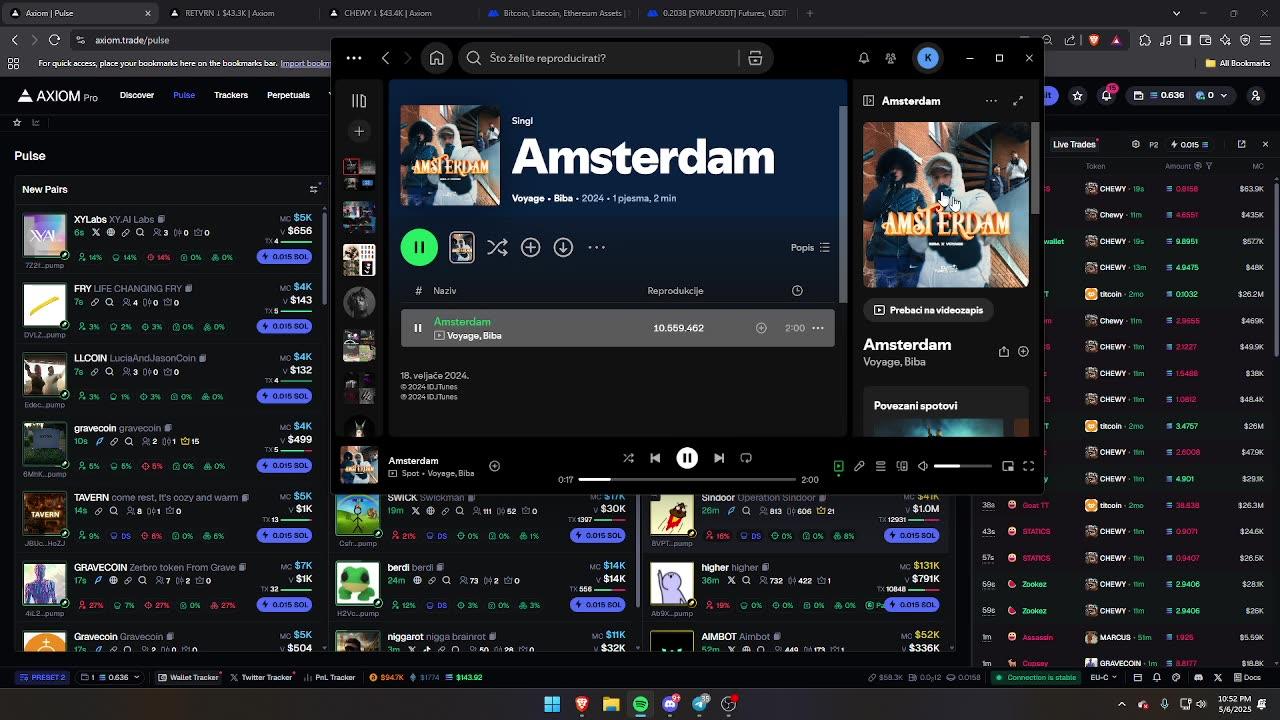Toggle Now Playing view button
The width and height of the screenshot is (1280, 720).
coord(838,466)
